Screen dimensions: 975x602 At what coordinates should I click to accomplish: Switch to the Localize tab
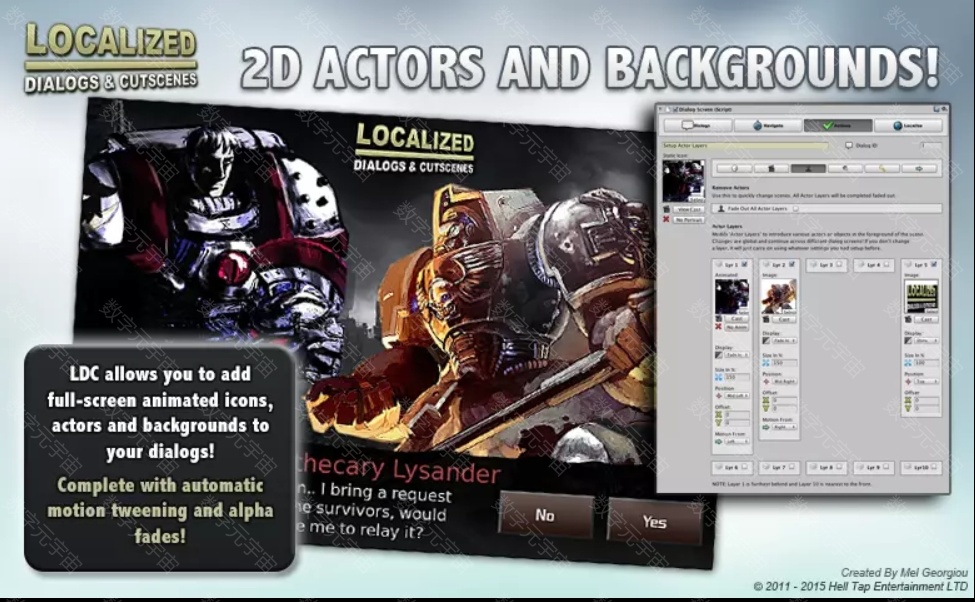pos(908,126)
